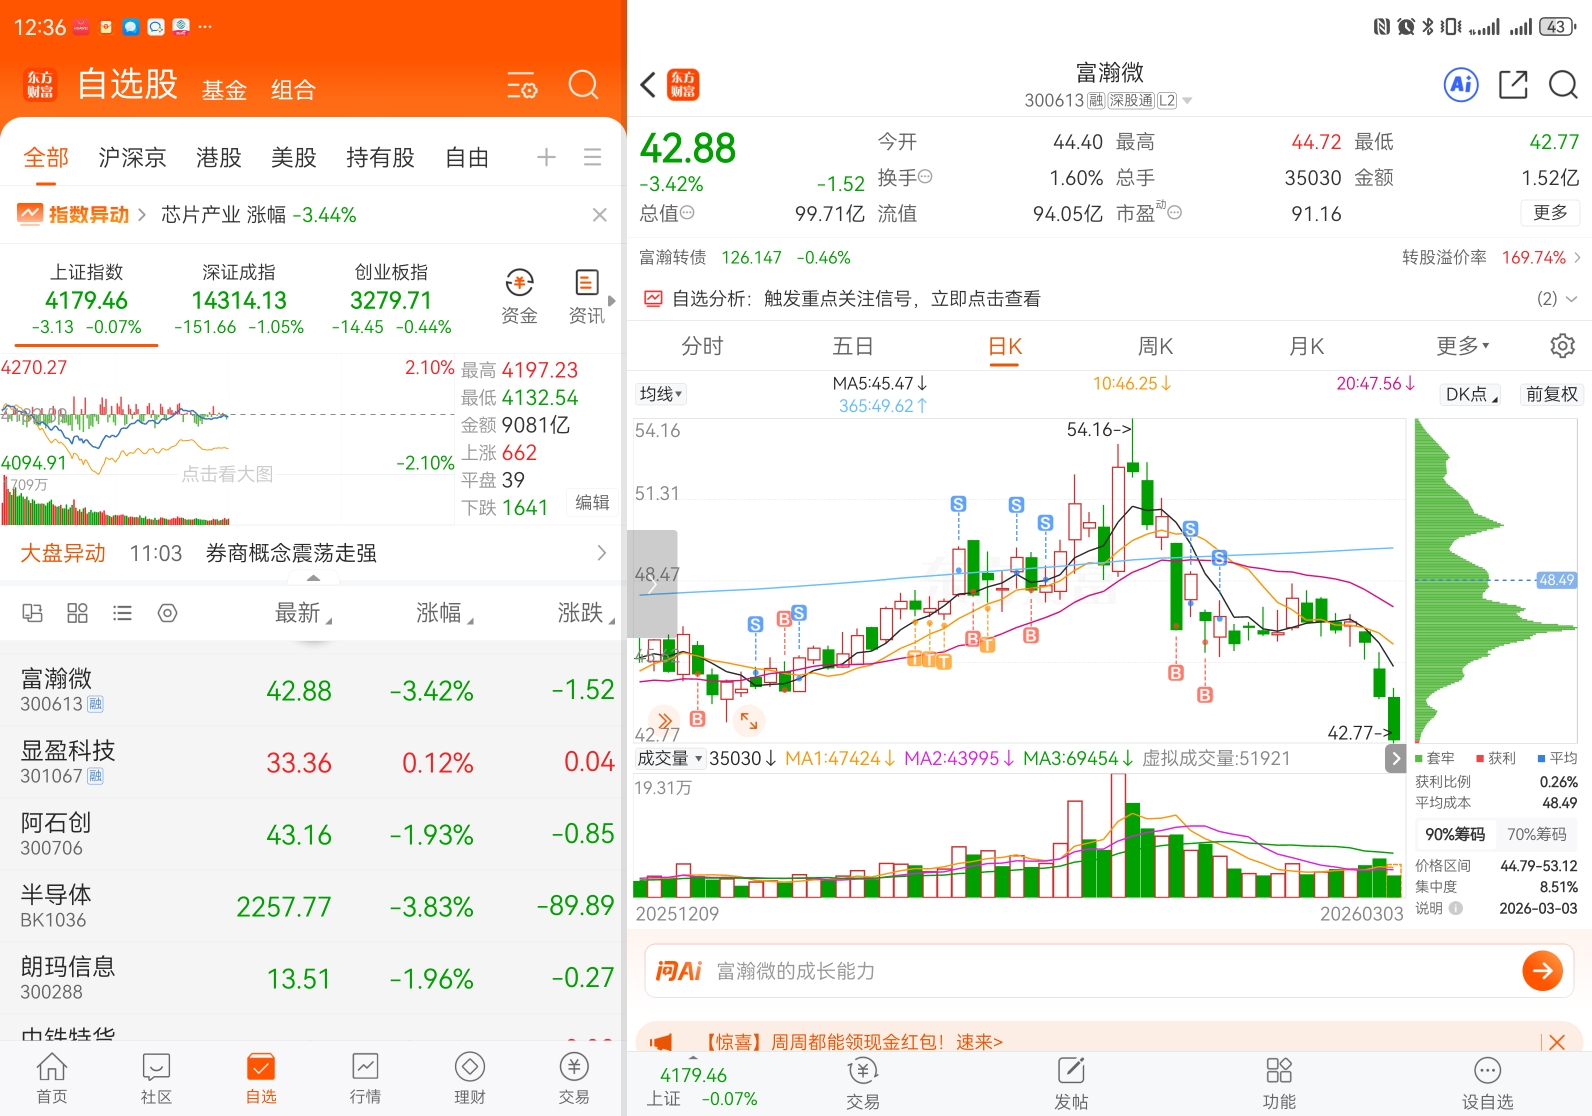Image resolution: width=1592 pixels, height=1116 pixels.
Task: Switch to the grid card view icon
Action: 77,613
